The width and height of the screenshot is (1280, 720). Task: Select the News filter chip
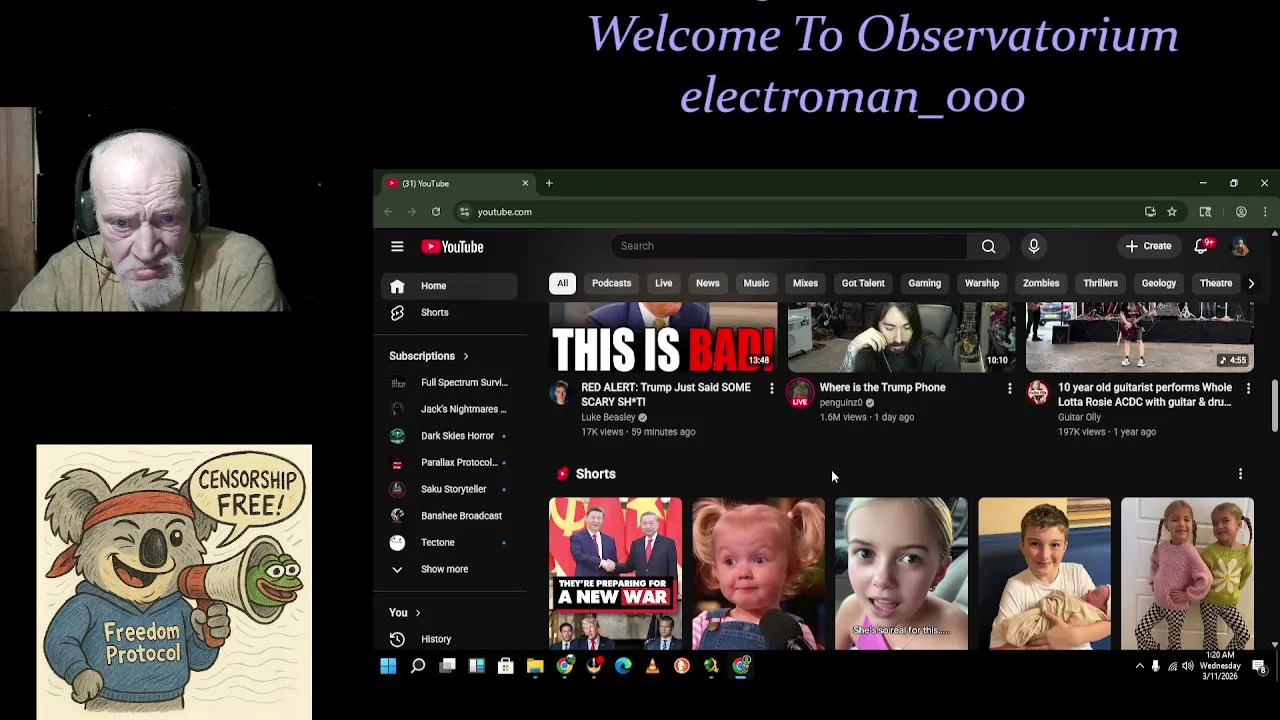[707, 283]
